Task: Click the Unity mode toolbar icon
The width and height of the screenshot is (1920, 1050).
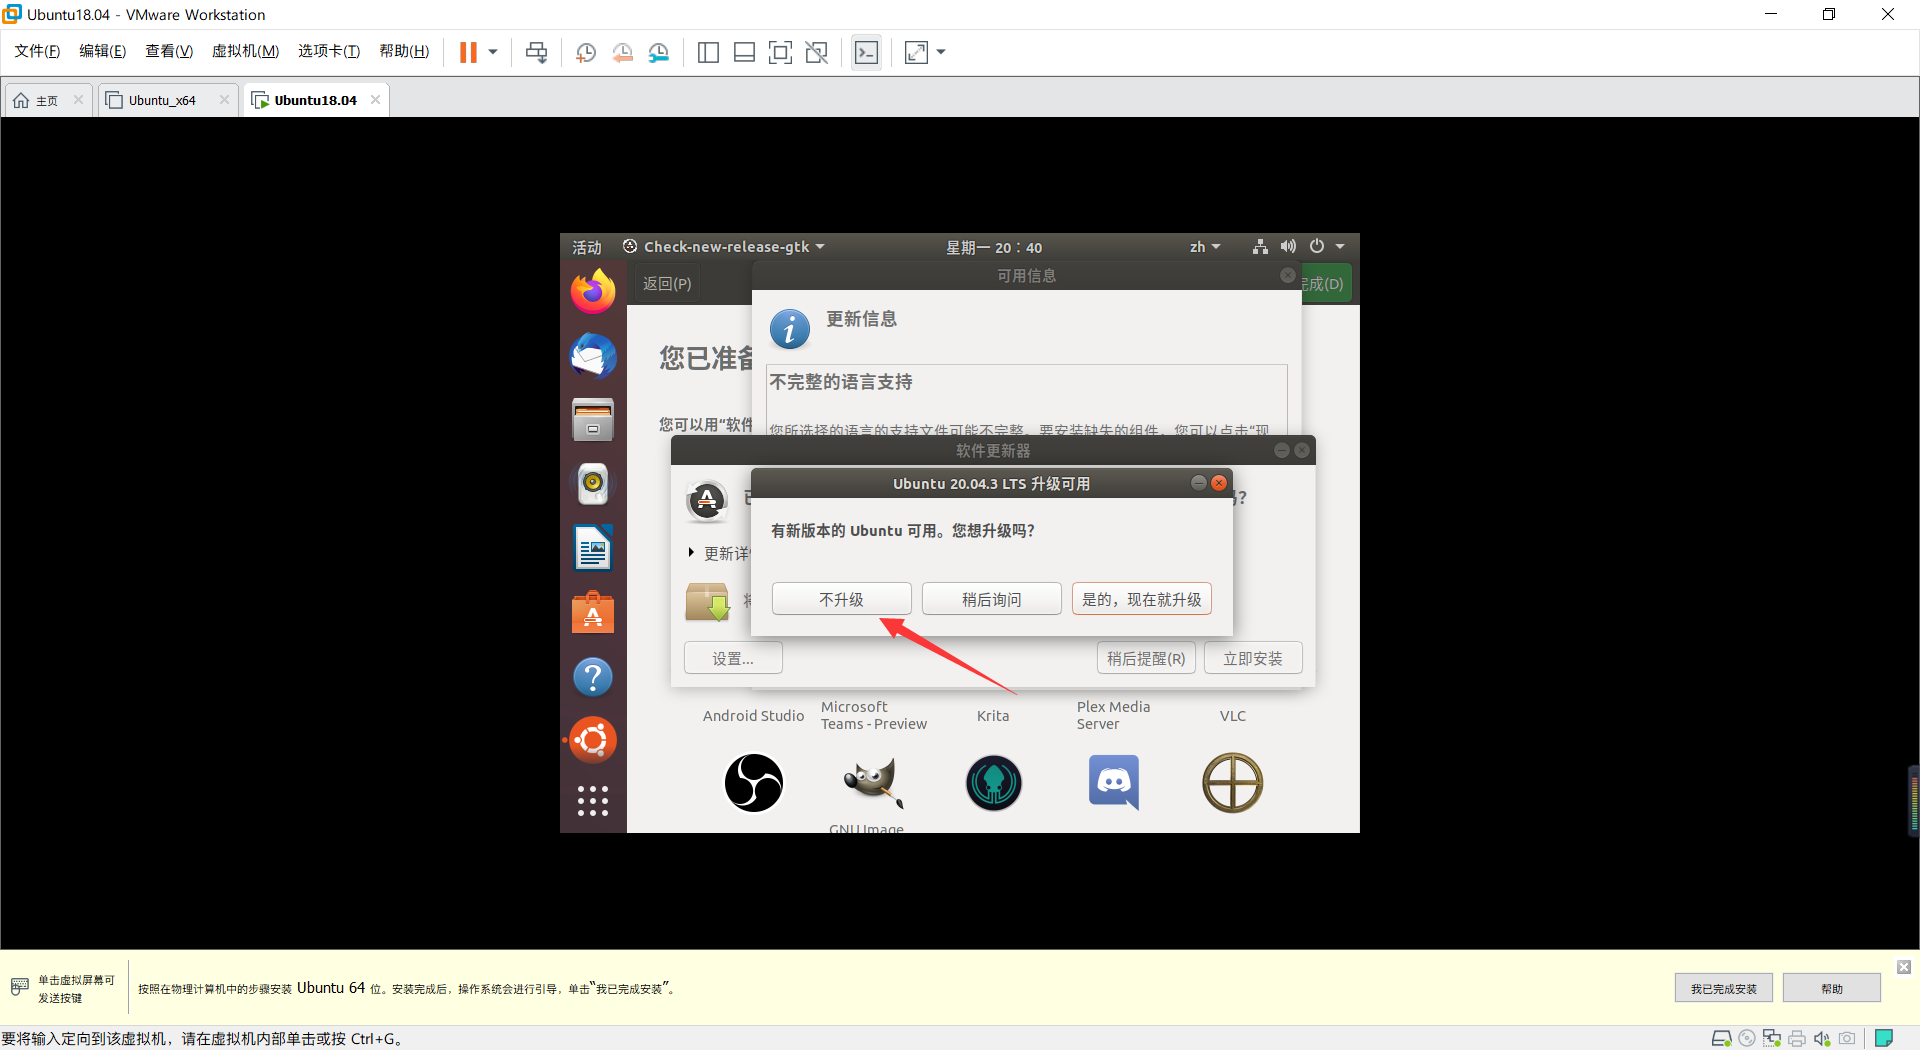Action: tap(817, 52)
